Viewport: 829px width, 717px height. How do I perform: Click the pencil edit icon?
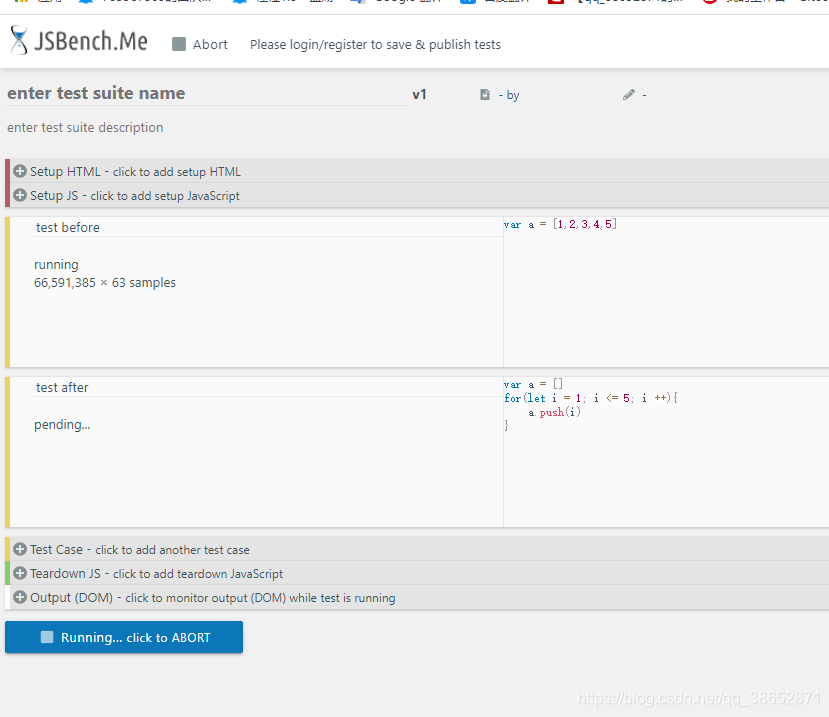628,95
